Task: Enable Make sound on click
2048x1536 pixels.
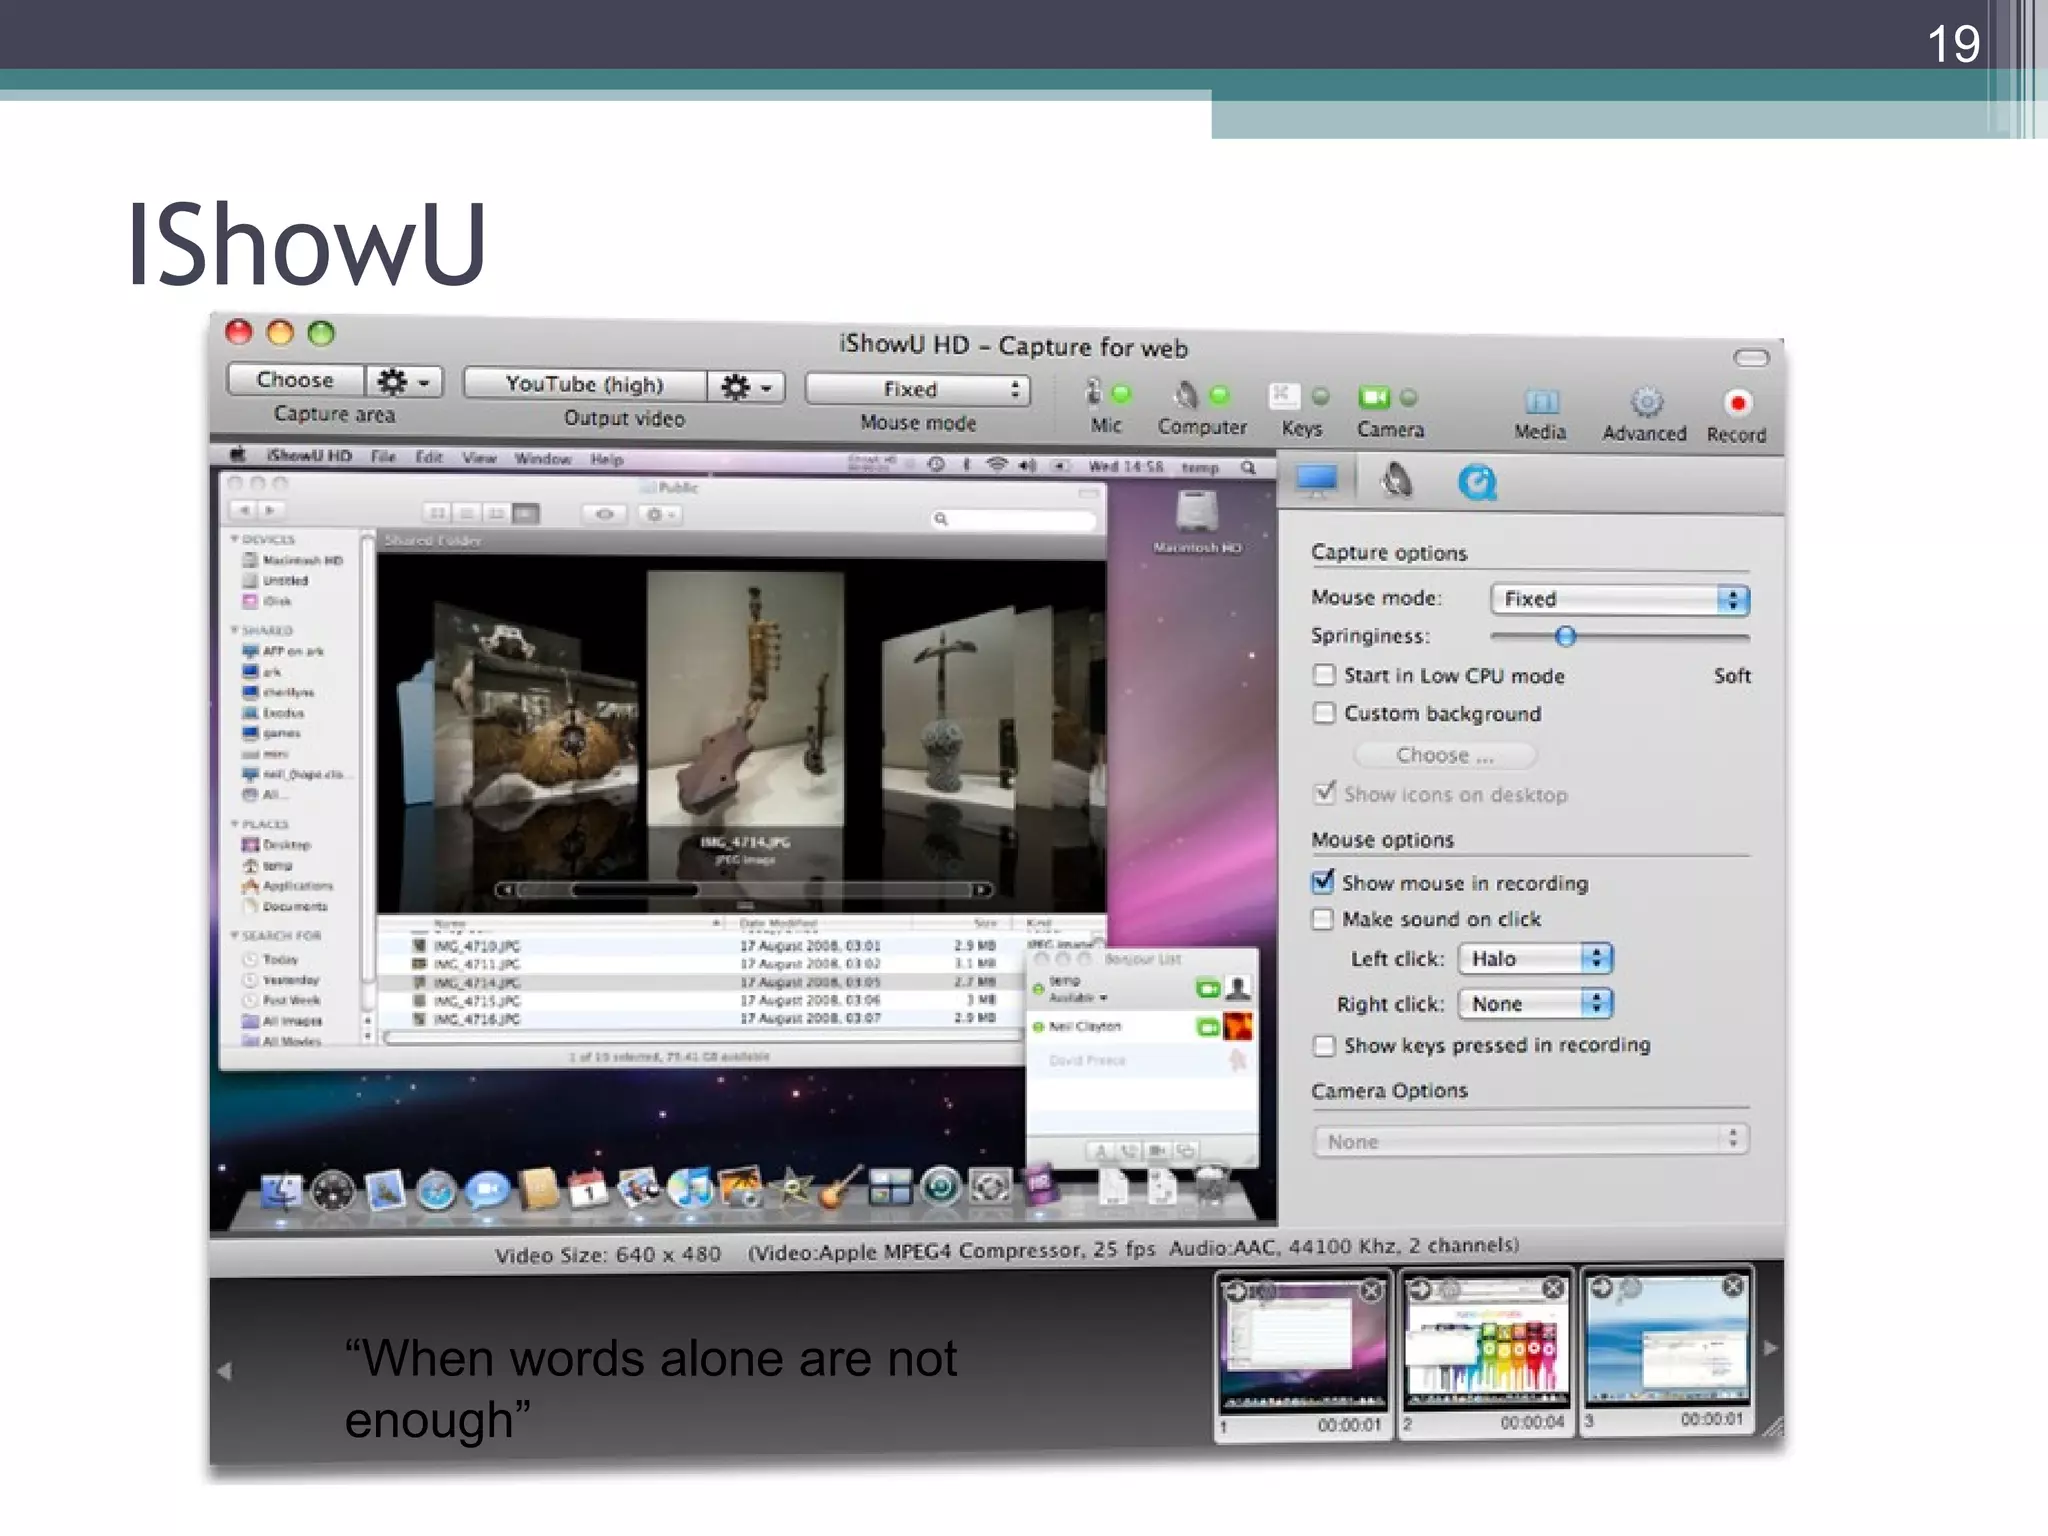Action: point(1323,919)
